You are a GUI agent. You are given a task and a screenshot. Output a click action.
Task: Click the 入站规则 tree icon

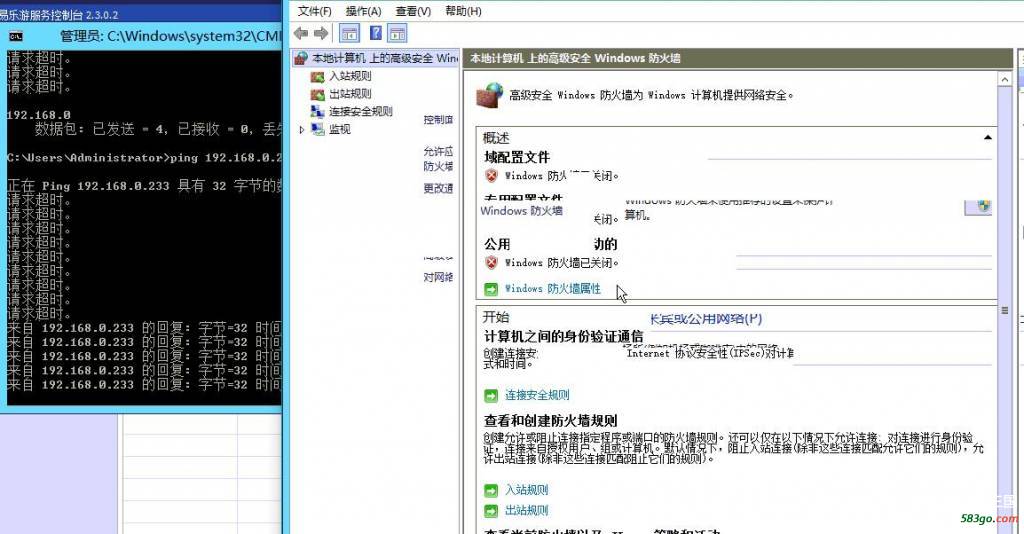(x=317, y=76)
